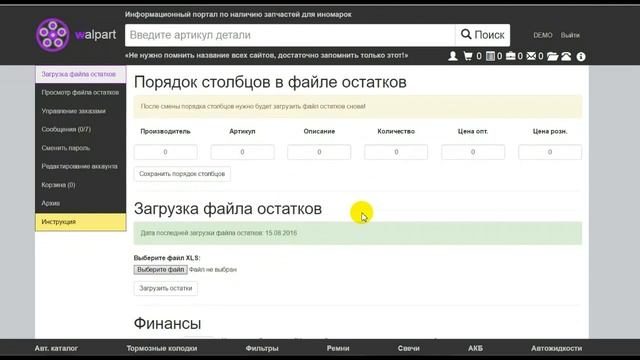Click the Цена розн. column order field
Screen dimensions: 640x360
[x=550, y=152]
